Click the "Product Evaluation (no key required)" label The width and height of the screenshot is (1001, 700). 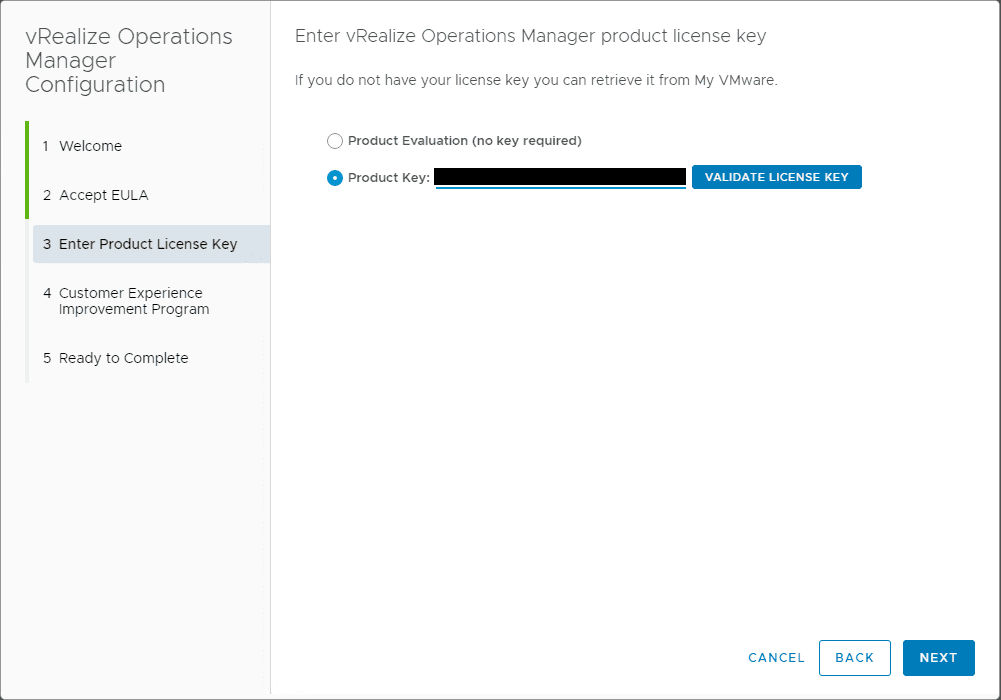[x=464, y=141]
